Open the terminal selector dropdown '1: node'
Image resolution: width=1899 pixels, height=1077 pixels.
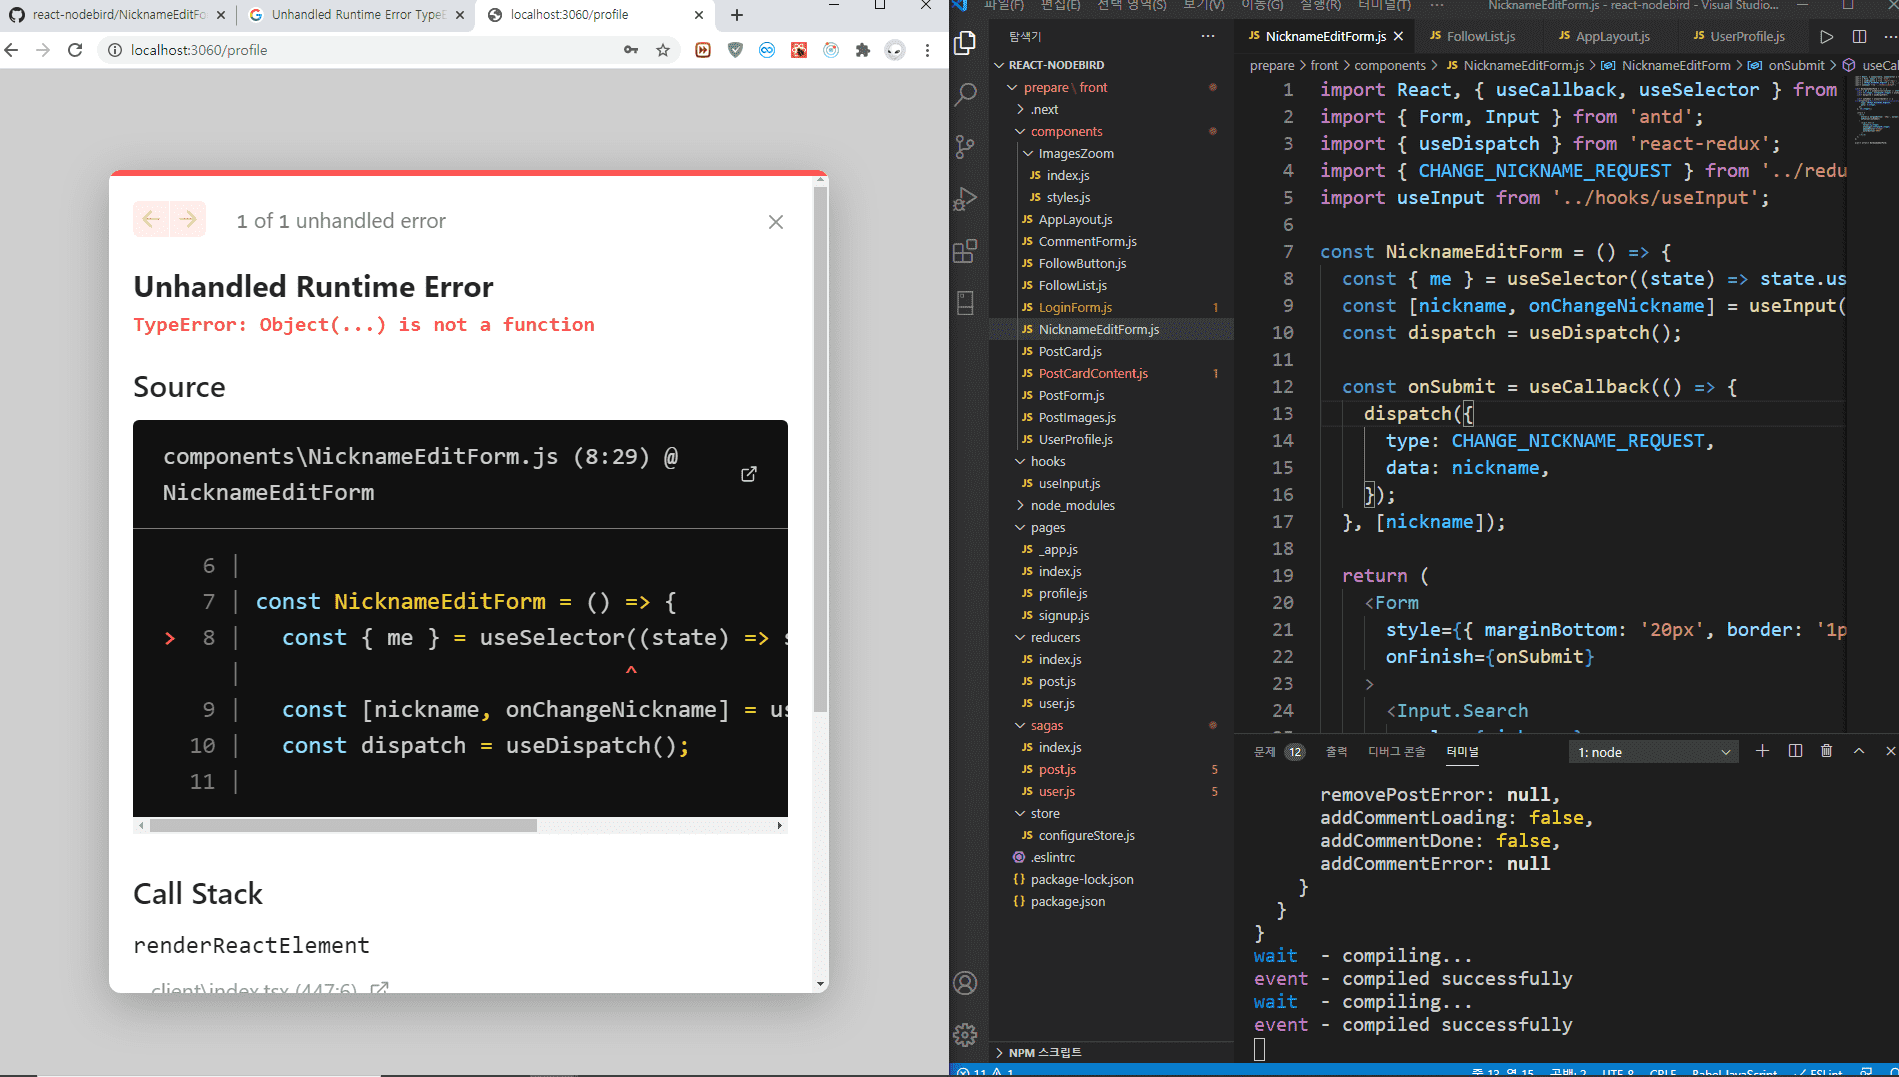(x=1653, y=752)
